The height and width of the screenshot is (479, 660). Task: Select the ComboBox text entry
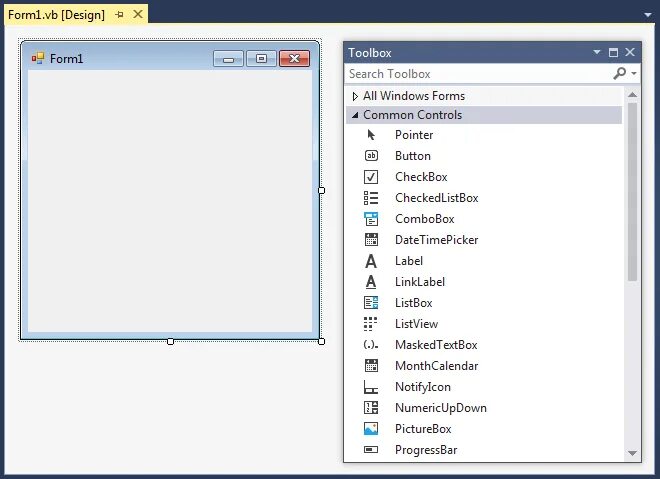(424, 219)
